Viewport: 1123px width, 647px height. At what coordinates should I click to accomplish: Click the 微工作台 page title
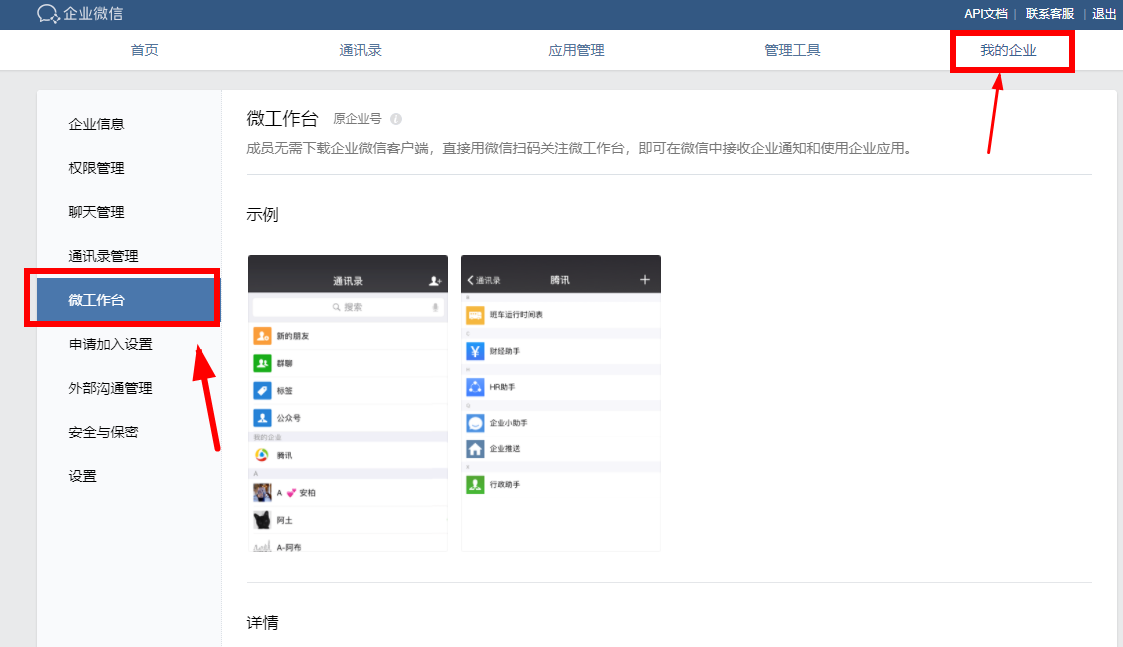[282, 118]
